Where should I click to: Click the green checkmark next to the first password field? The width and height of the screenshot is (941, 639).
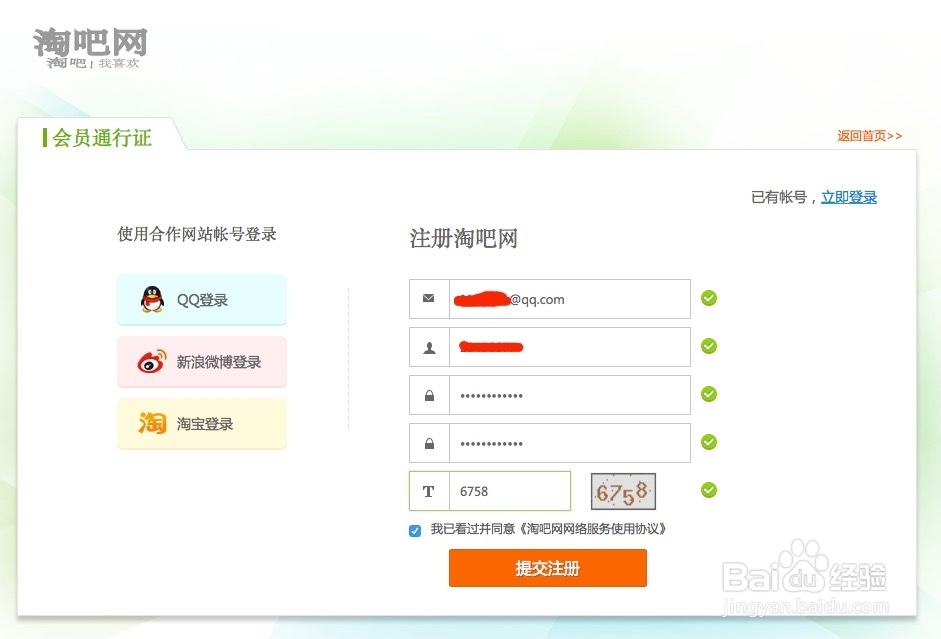tap(709, 394)
